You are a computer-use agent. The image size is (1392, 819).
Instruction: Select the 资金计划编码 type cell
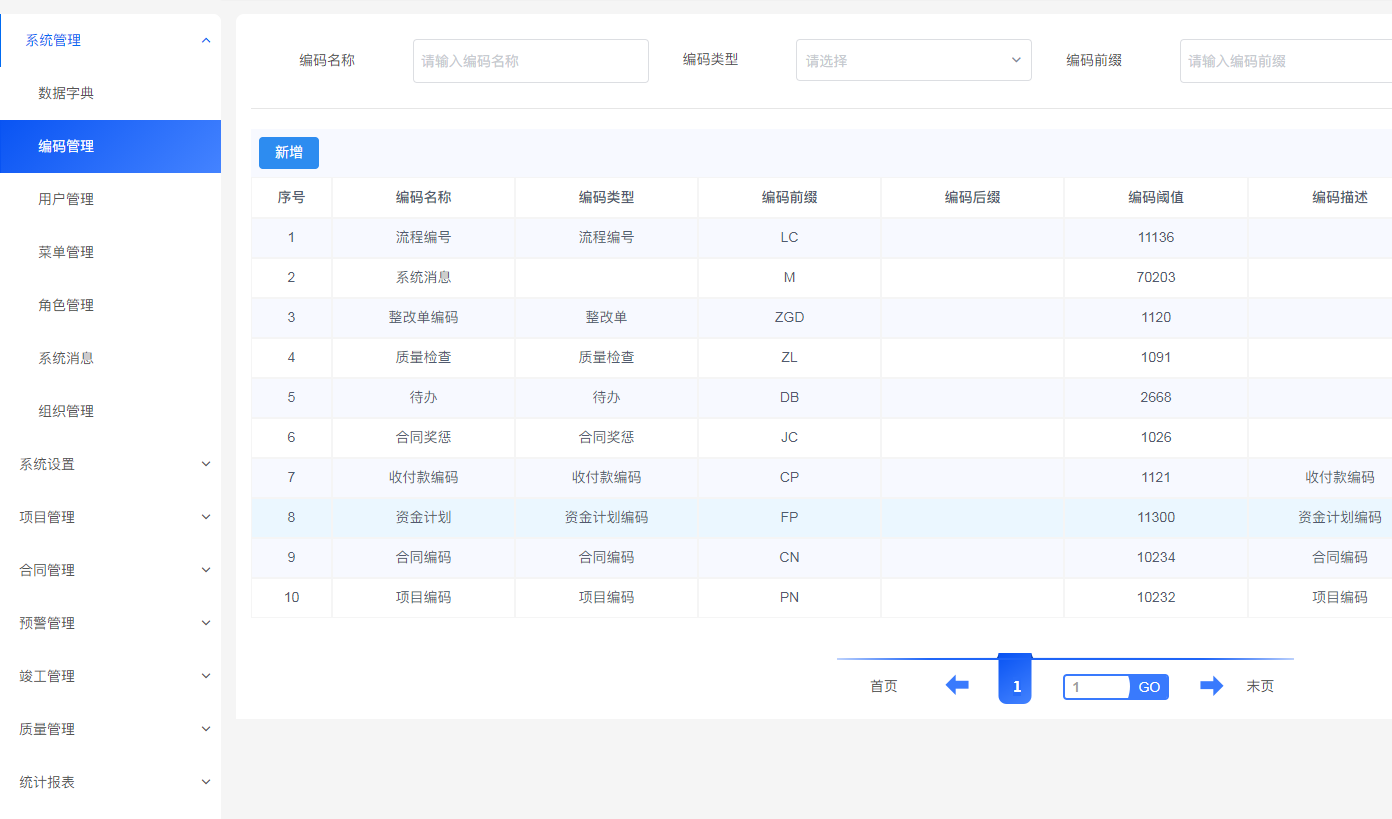click(607, 517)
